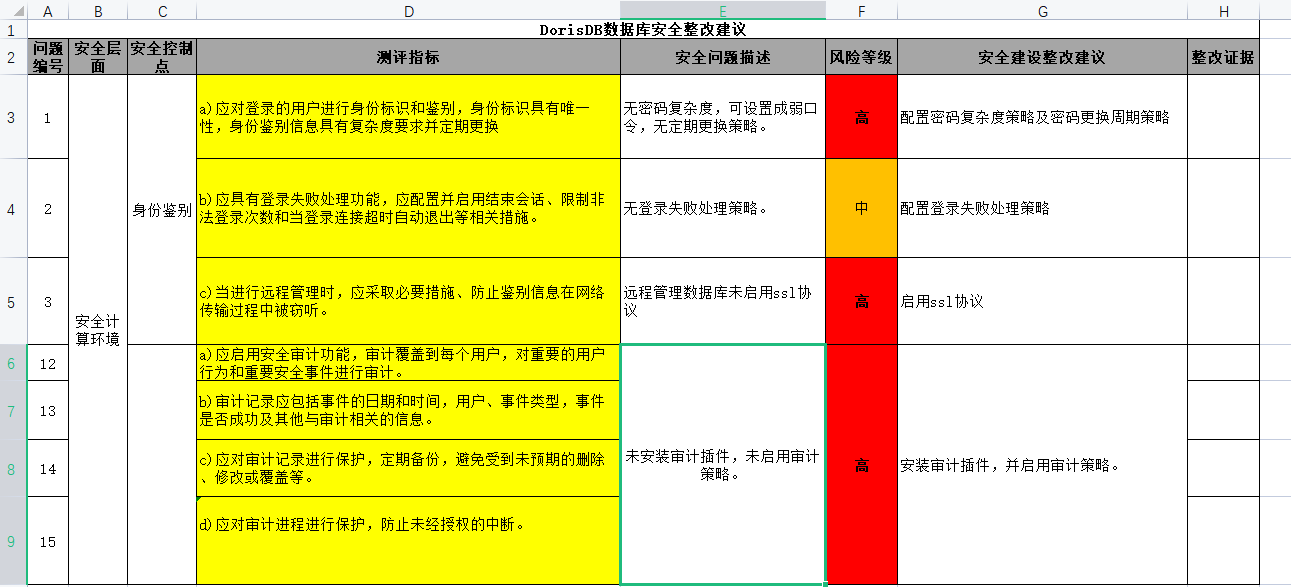Select the 无登录失败处理策略 description cell
Viewport: 1291px width, 587px height.
pos(722,209)
